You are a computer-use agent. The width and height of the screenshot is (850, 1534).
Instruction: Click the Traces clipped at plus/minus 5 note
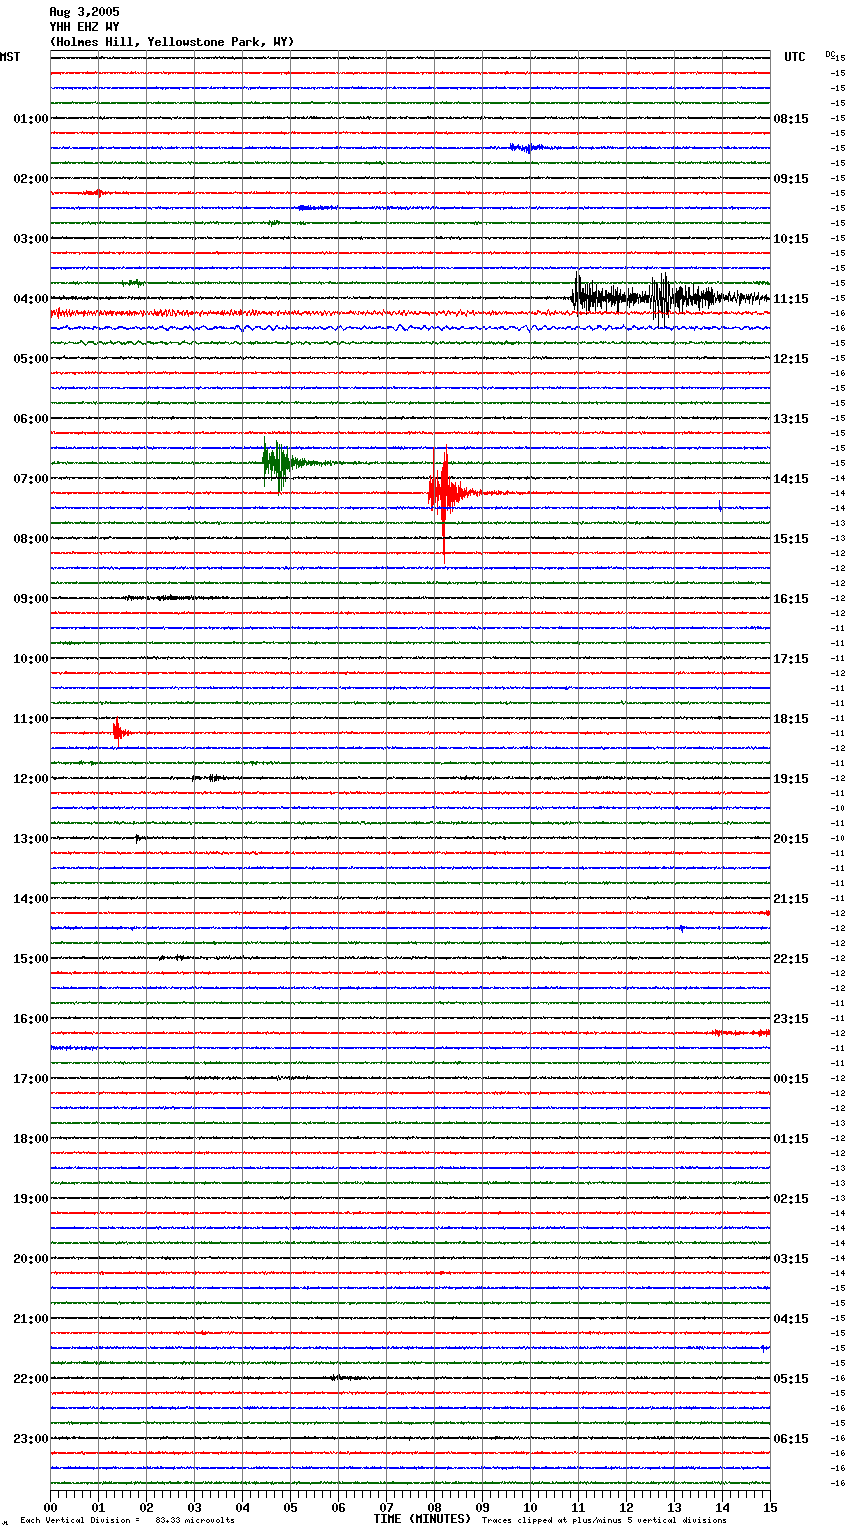604,1521
